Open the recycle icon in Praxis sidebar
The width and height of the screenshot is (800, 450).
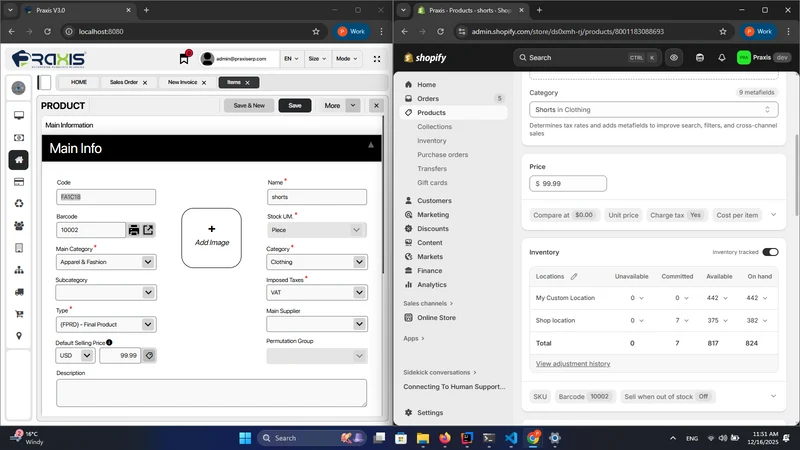pos(19,204)
